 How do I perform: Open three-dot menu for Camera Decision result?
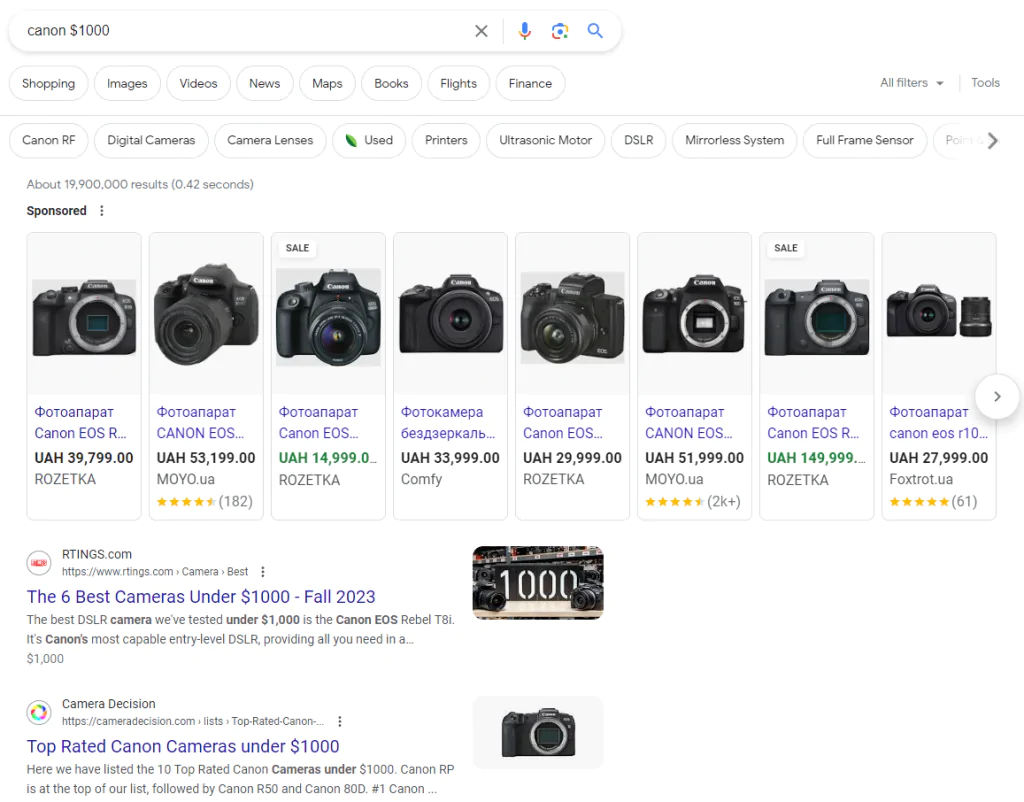click(340, 722)
